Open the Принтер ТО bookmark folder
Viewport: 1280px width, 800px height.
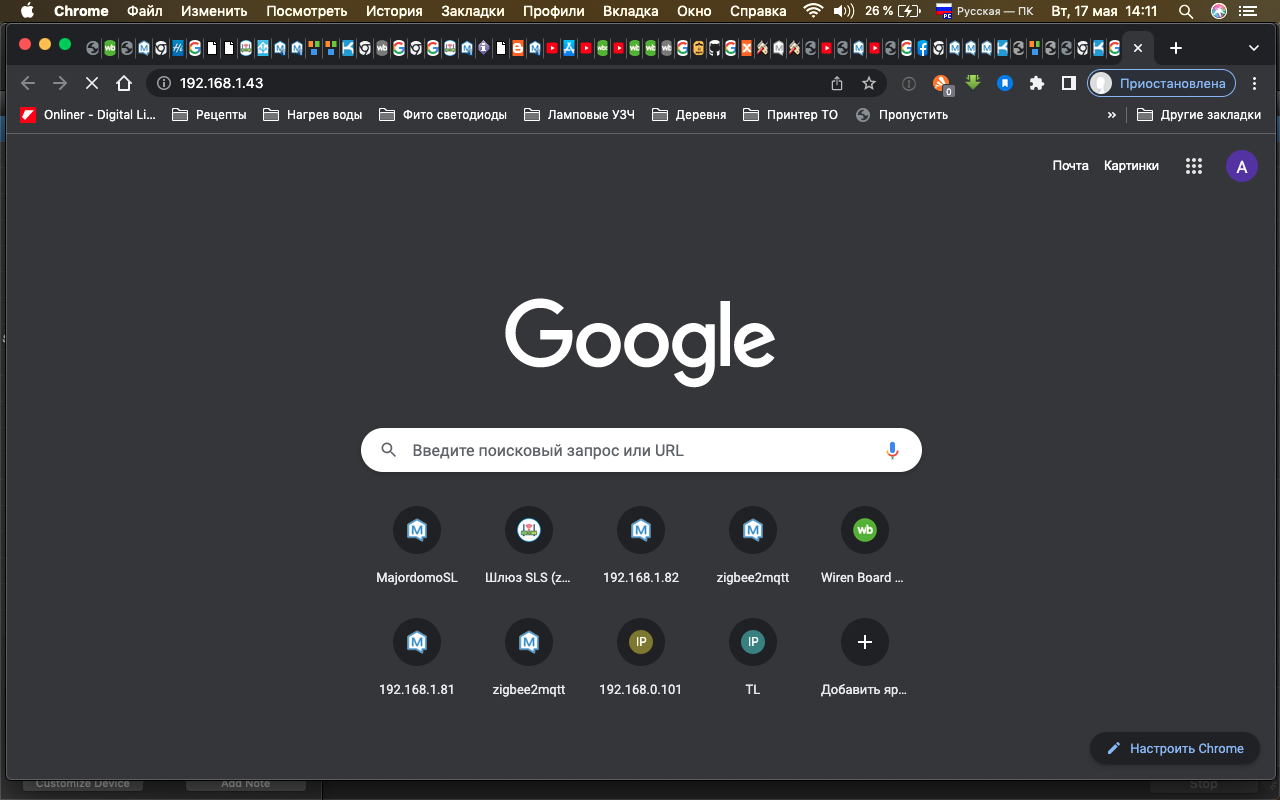tap(791, 115)
